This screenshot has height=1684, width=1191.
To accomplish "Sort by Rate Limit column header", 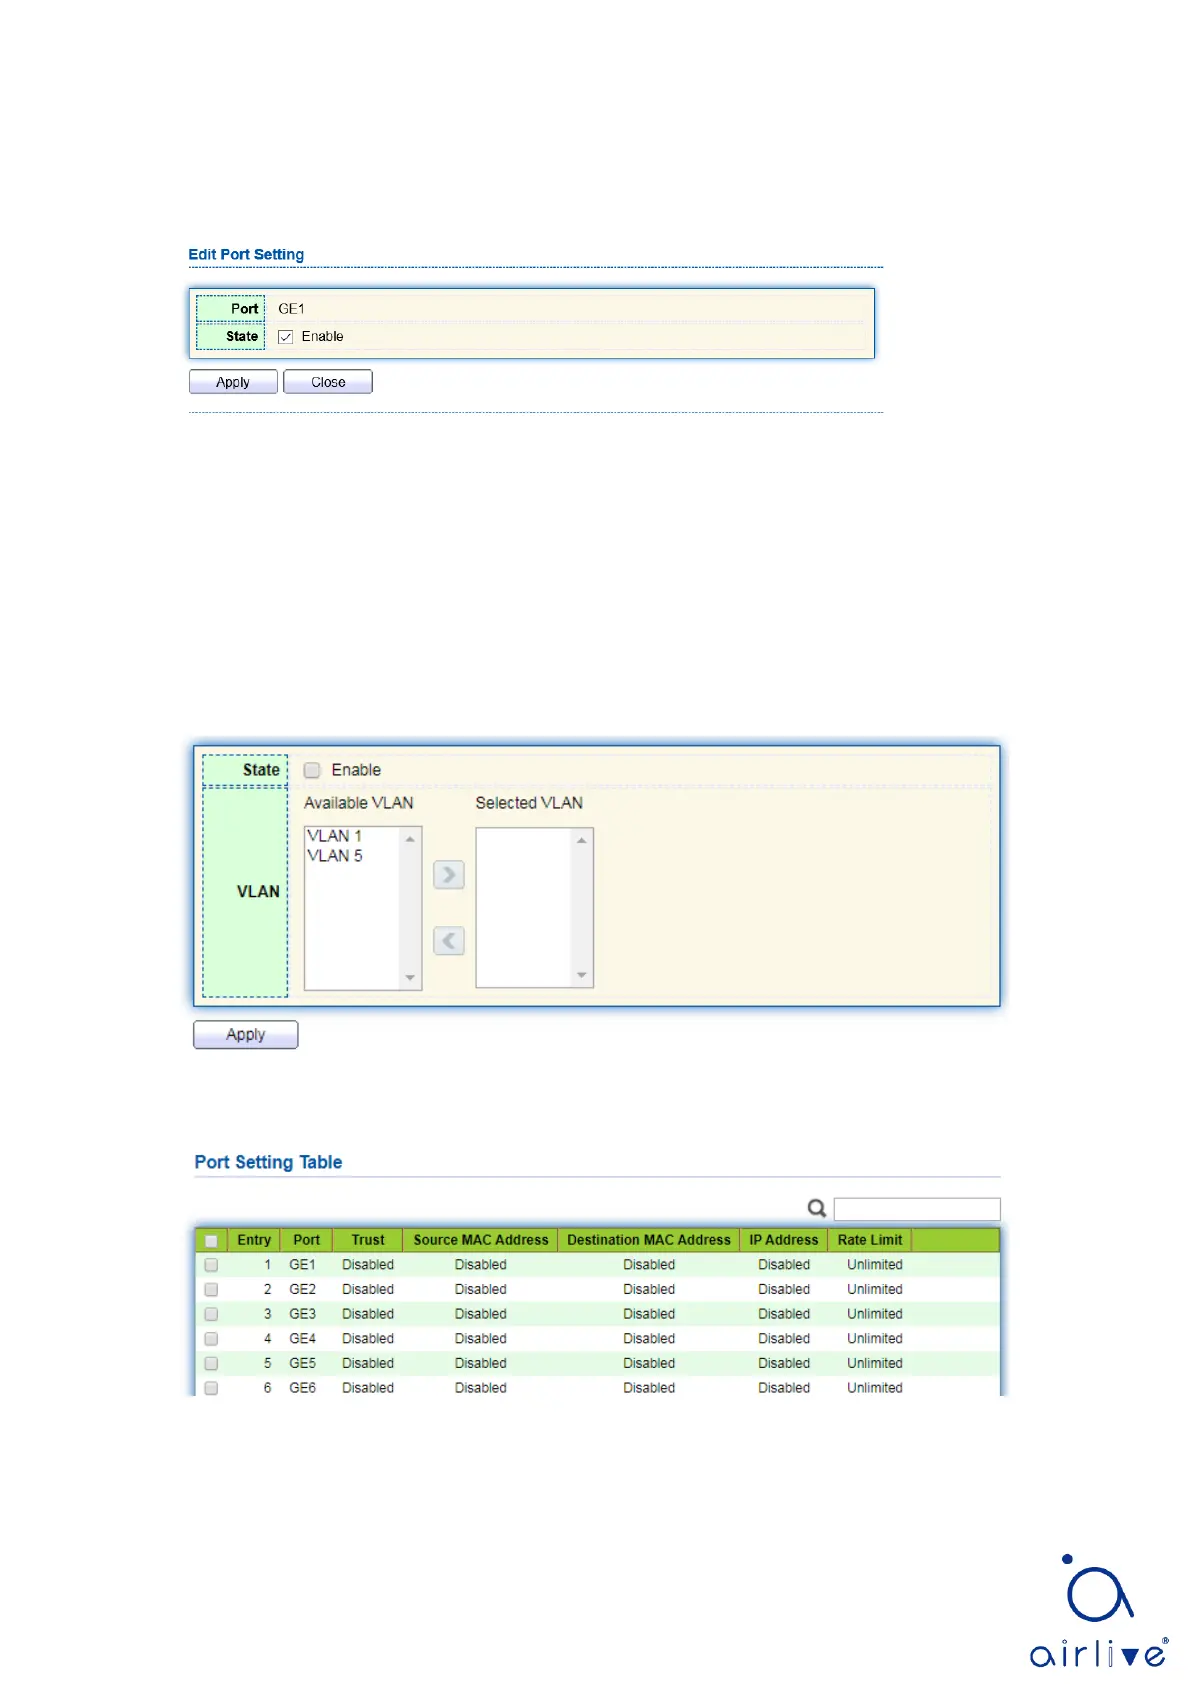I will click(x=869, y=1240).
